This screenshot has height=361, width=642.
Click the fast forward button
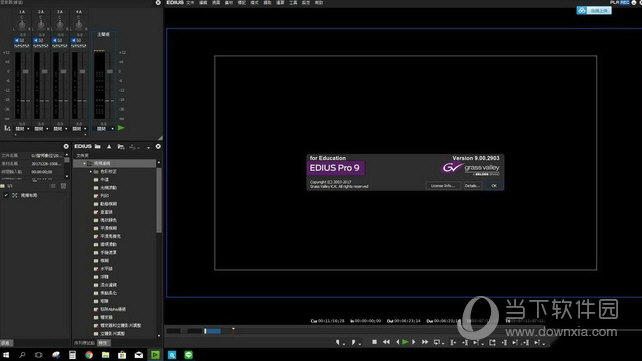(425, 342)
